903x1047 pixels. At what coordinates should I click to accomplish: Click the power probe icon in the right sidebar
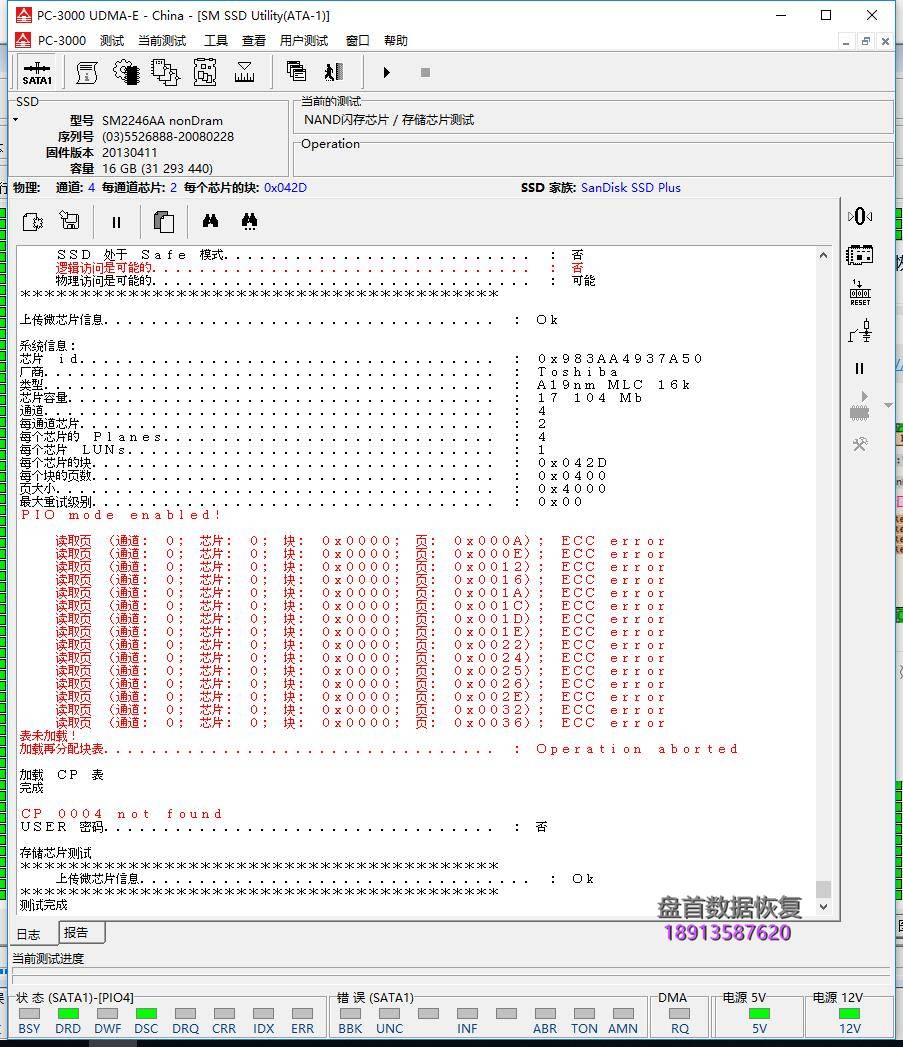point(860,331)
